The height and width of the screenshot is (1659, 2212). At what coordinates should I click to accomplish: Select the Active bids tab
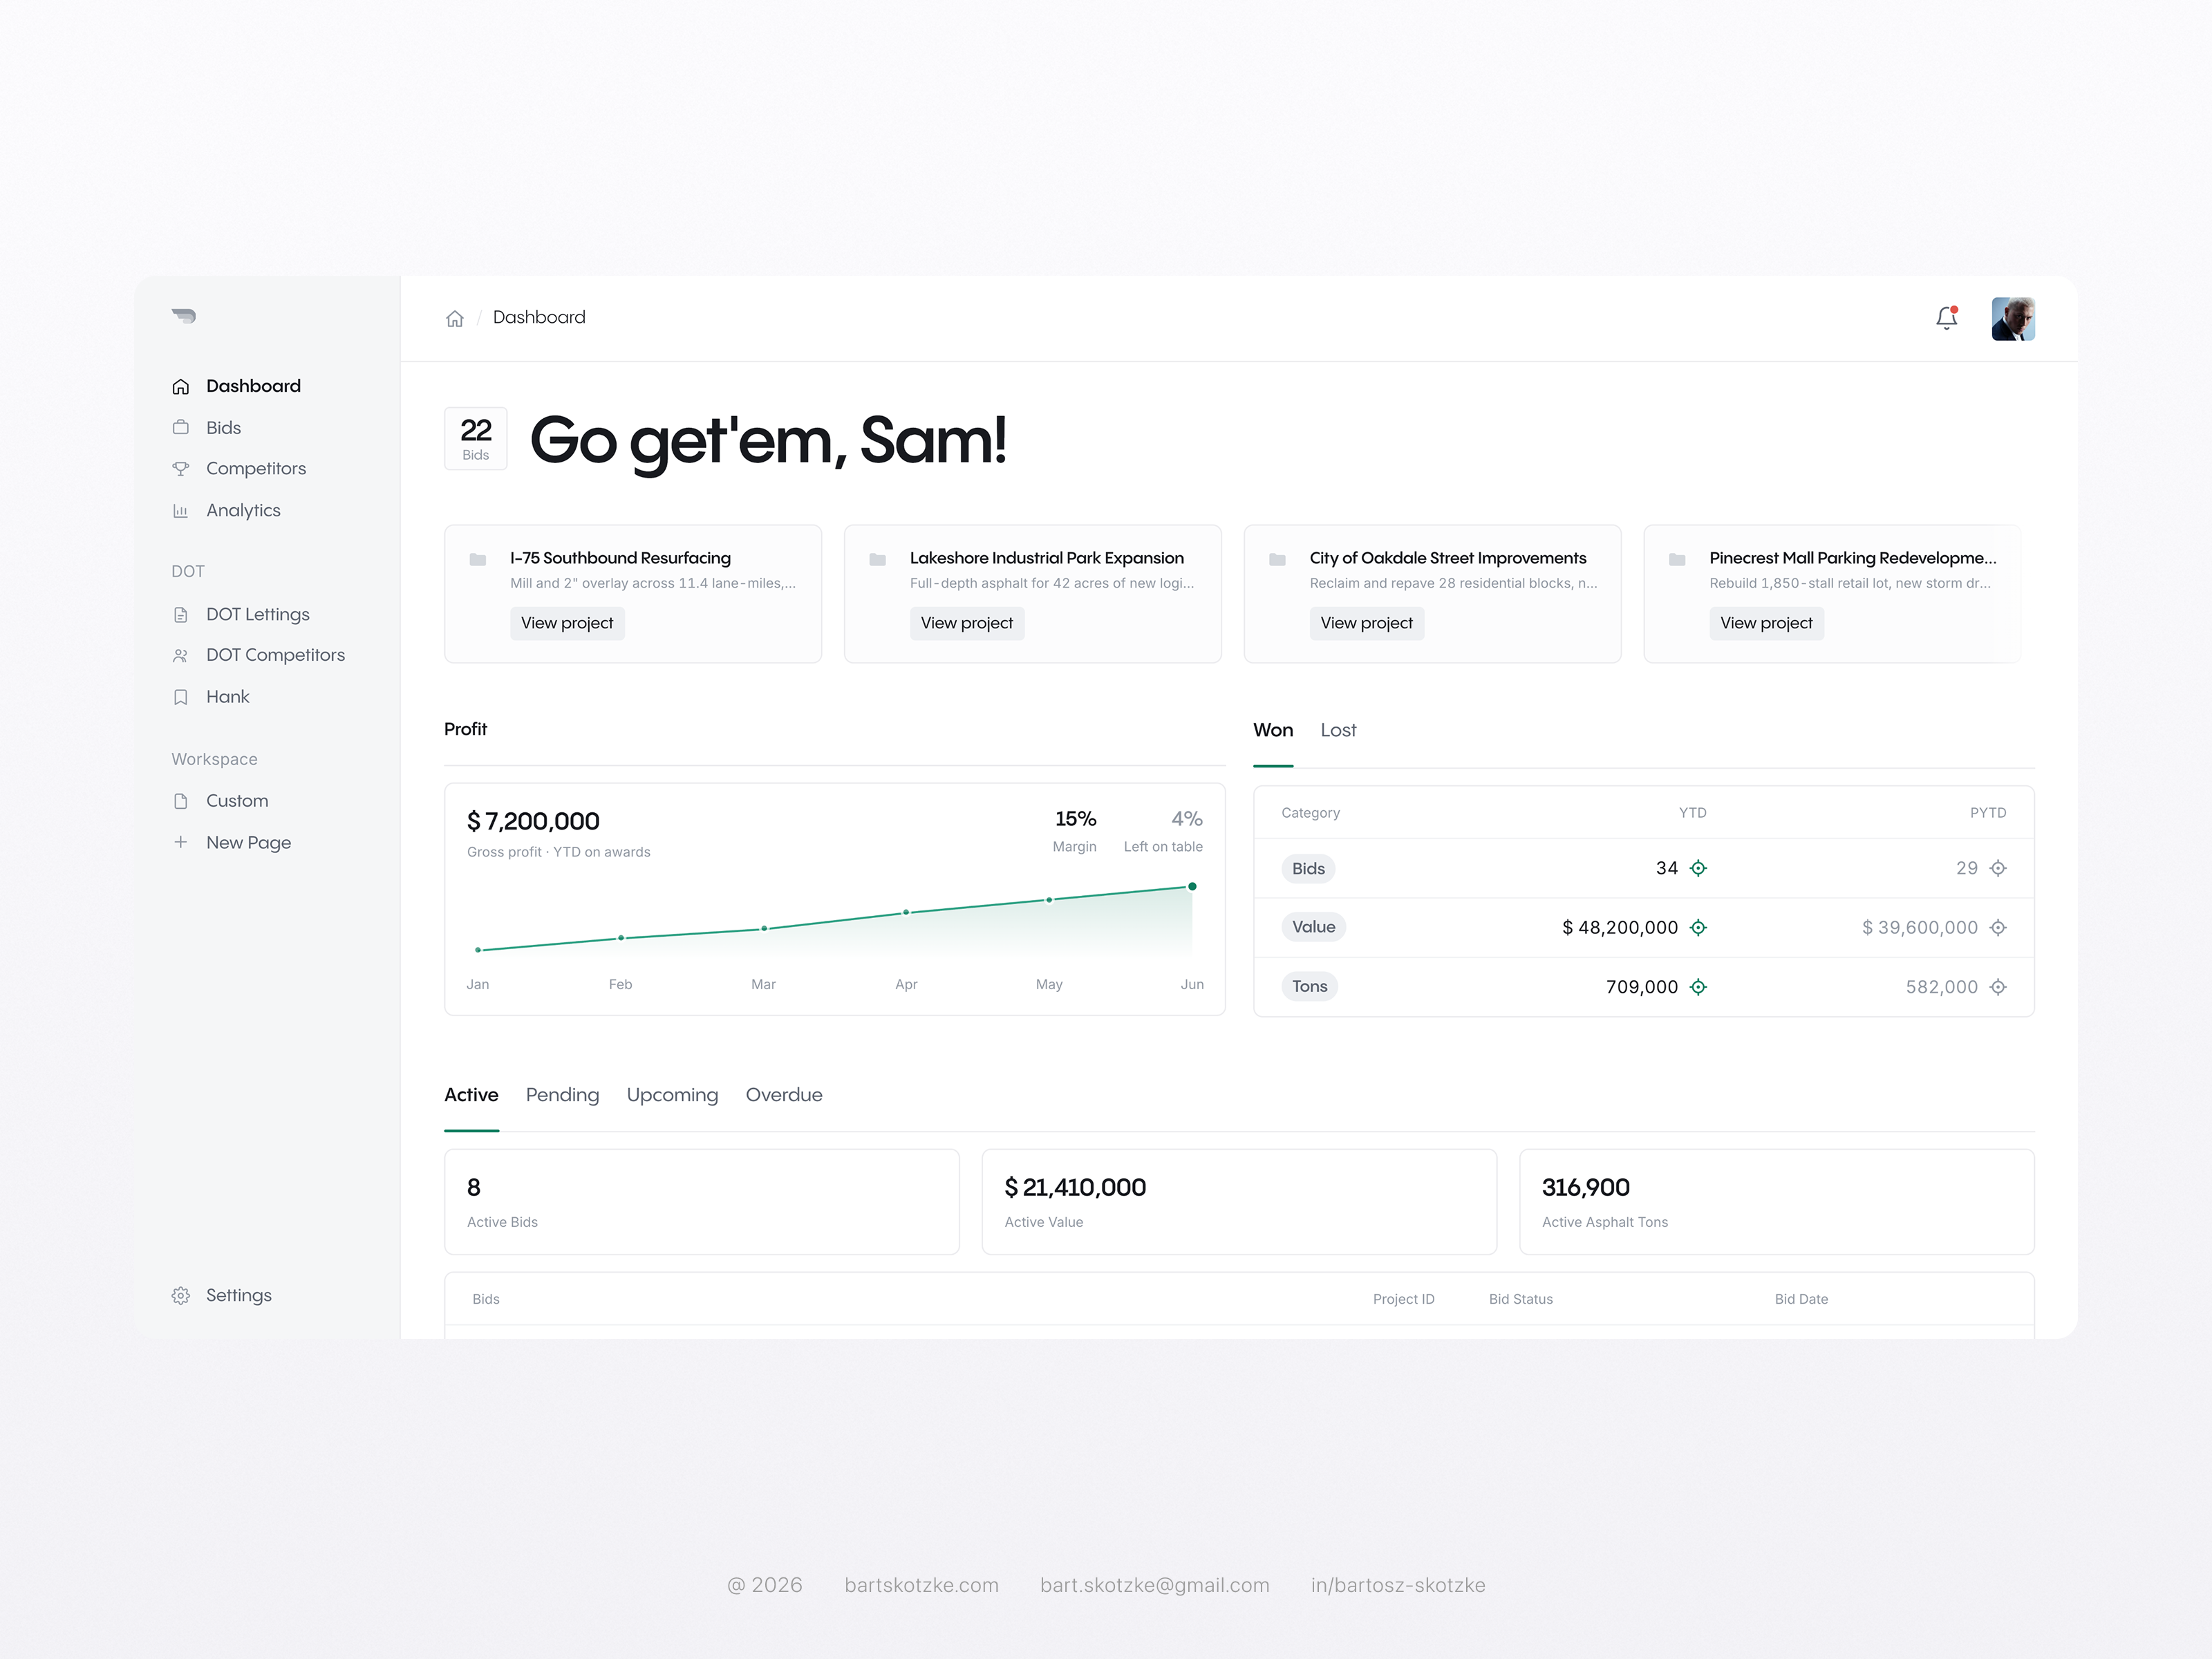pyautogui.click(x=471, y=1095)
